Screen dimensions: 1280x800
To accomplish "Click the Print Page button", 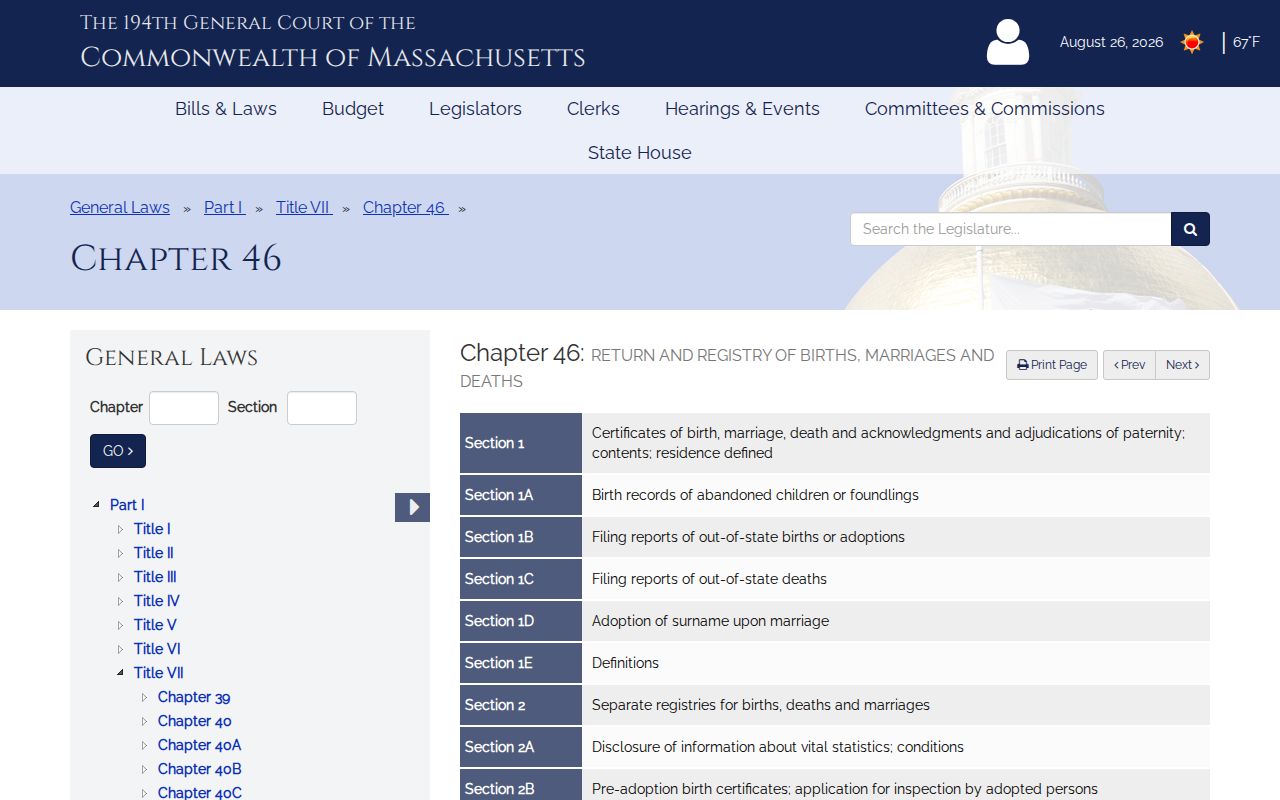I will (x=1052, y=365).
